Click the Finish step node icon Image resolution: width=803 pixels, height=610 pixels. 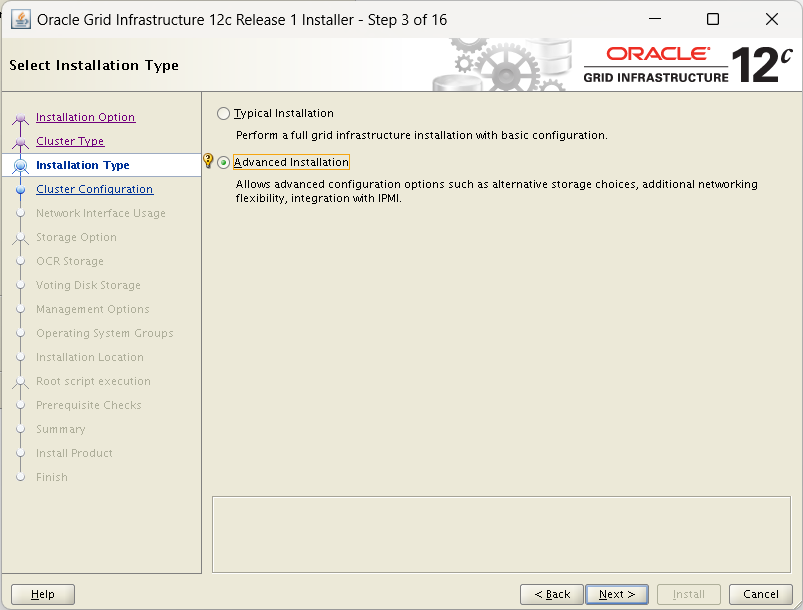20,477
